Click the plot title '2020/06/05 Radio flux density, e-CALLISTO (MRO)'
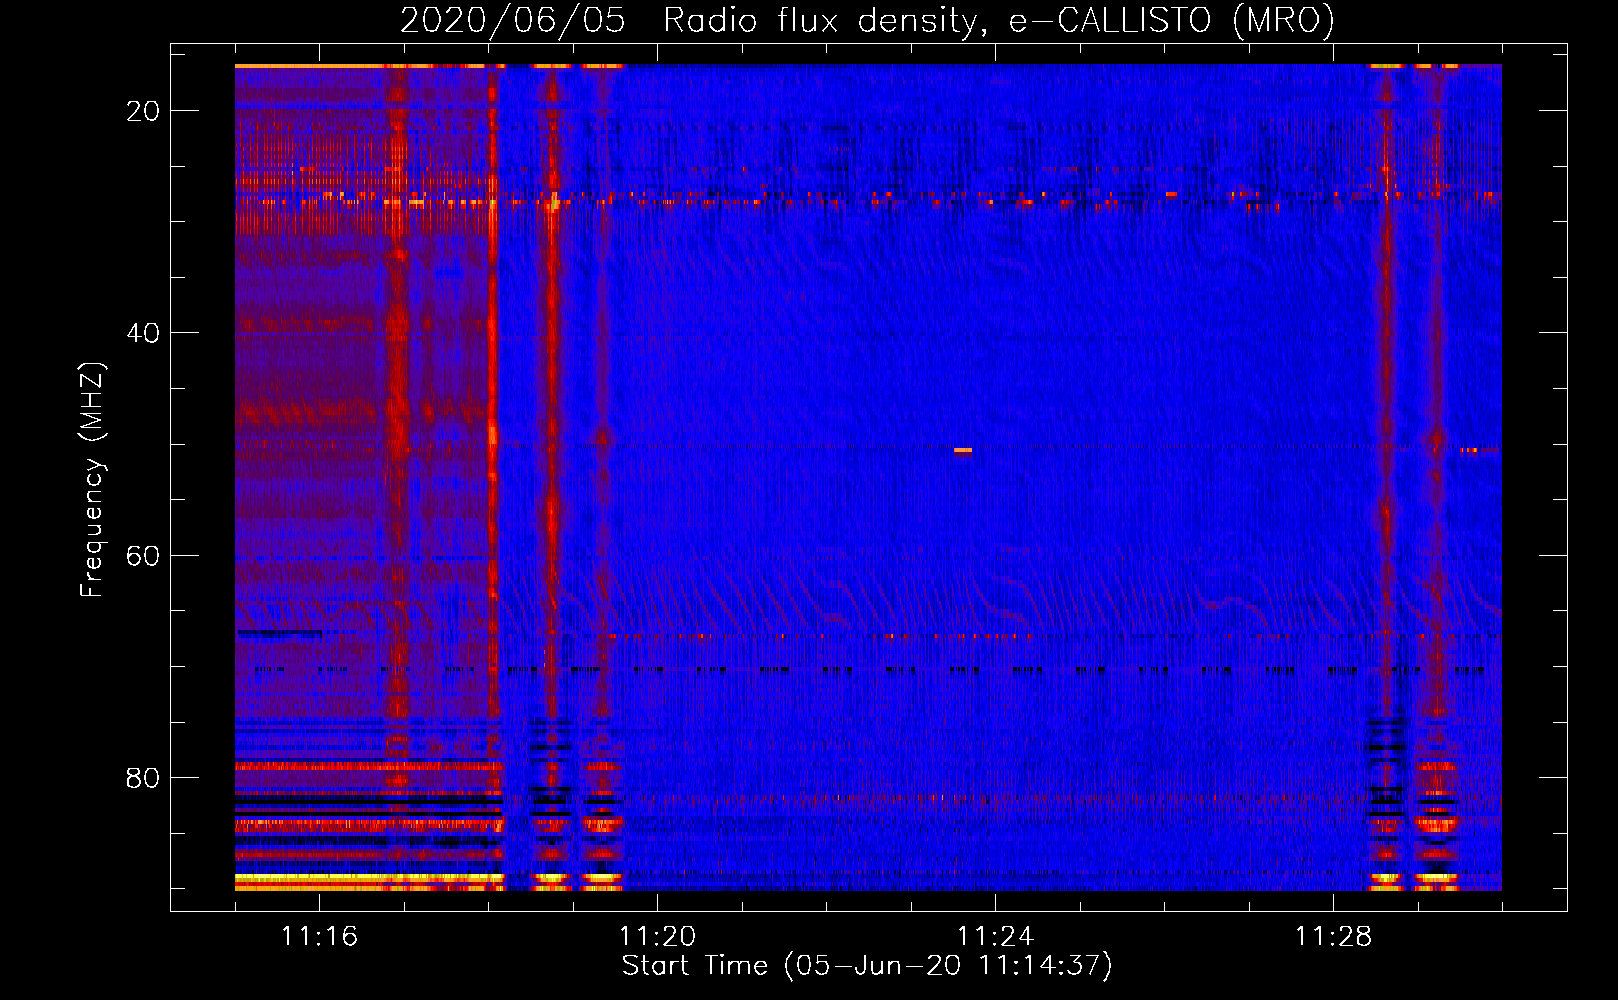The image size is (1618, 1000). click(x=867, y=20)
